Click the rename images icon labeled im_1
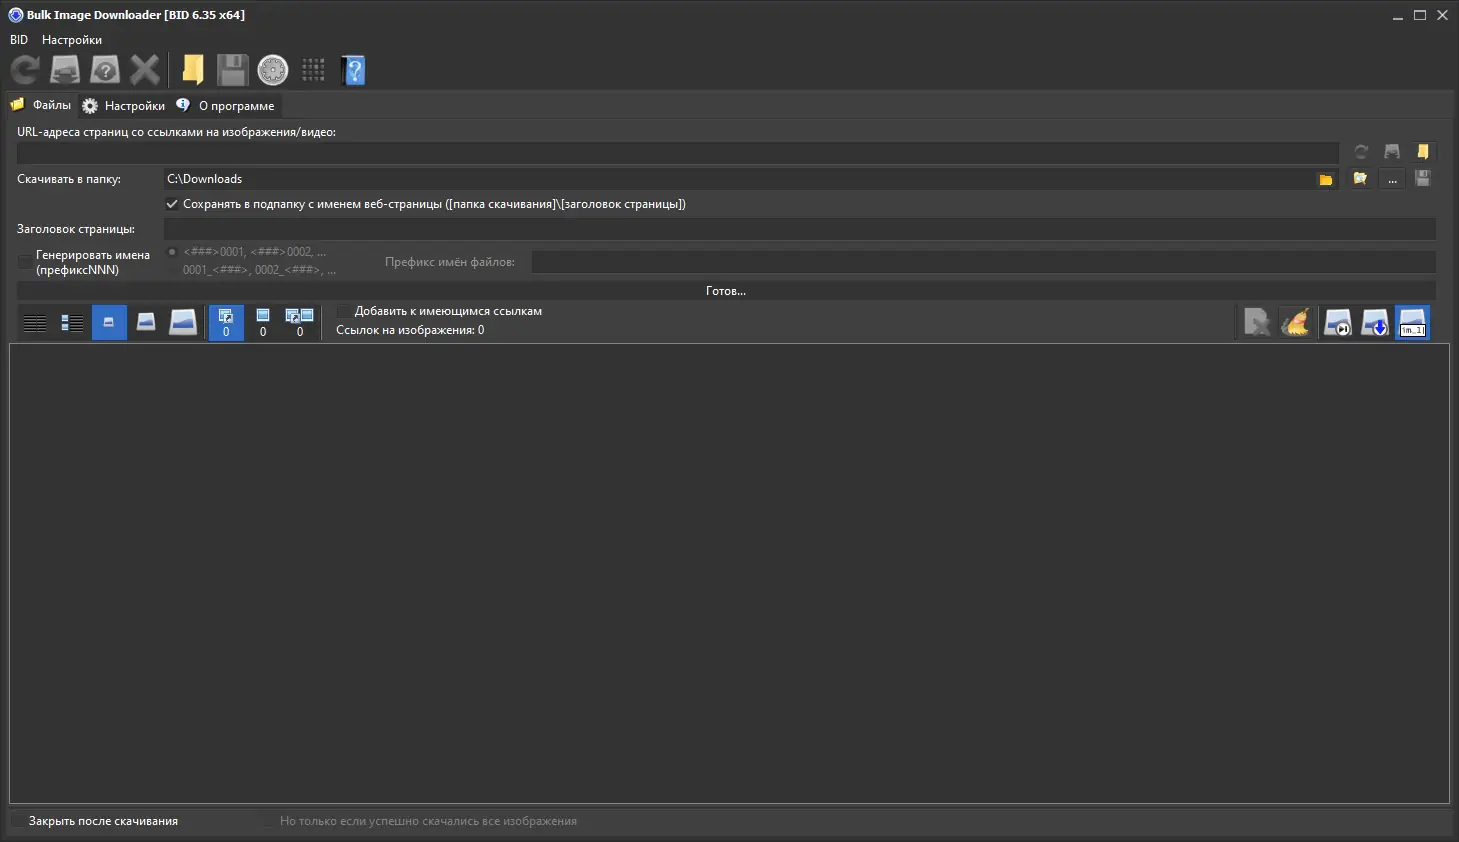 click(1412, 322)
